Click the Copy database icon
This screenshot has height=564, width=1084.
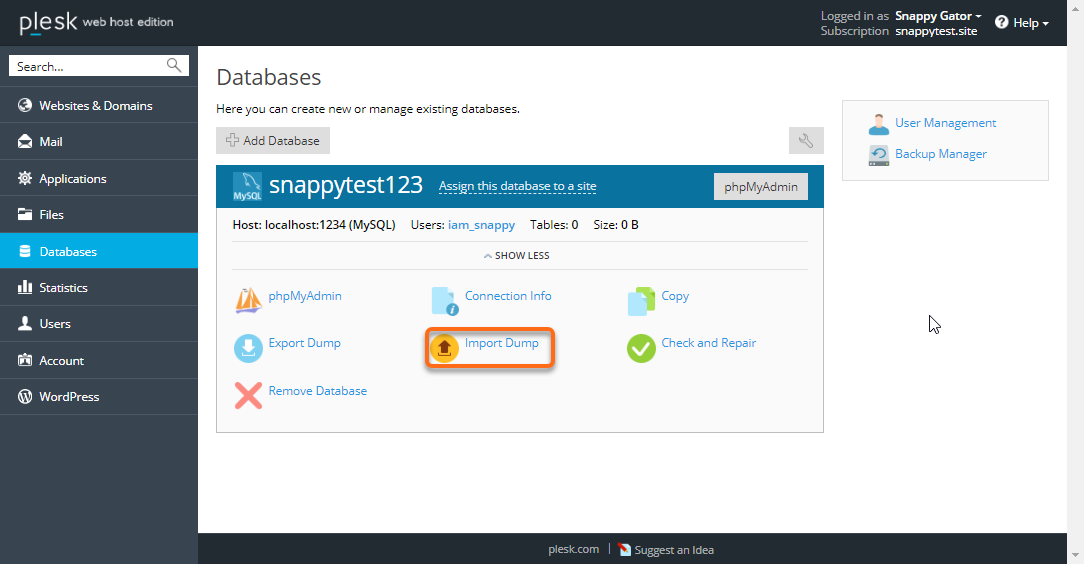[641, 301]
